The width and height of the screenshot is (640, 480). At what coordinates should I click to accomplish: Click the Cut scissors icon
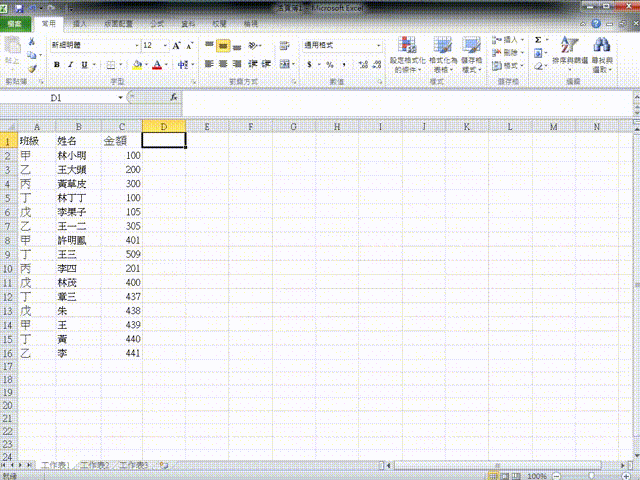click(31, 42)
